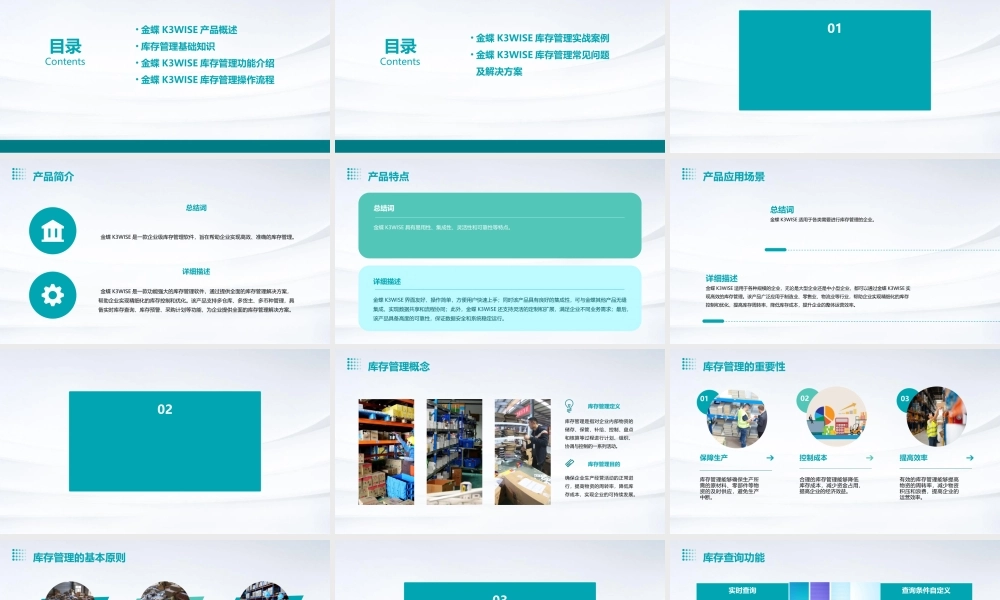Click the 库存管理定义 heading
The height and width of the screenshot is (600, 1000).
click(603, 406)
